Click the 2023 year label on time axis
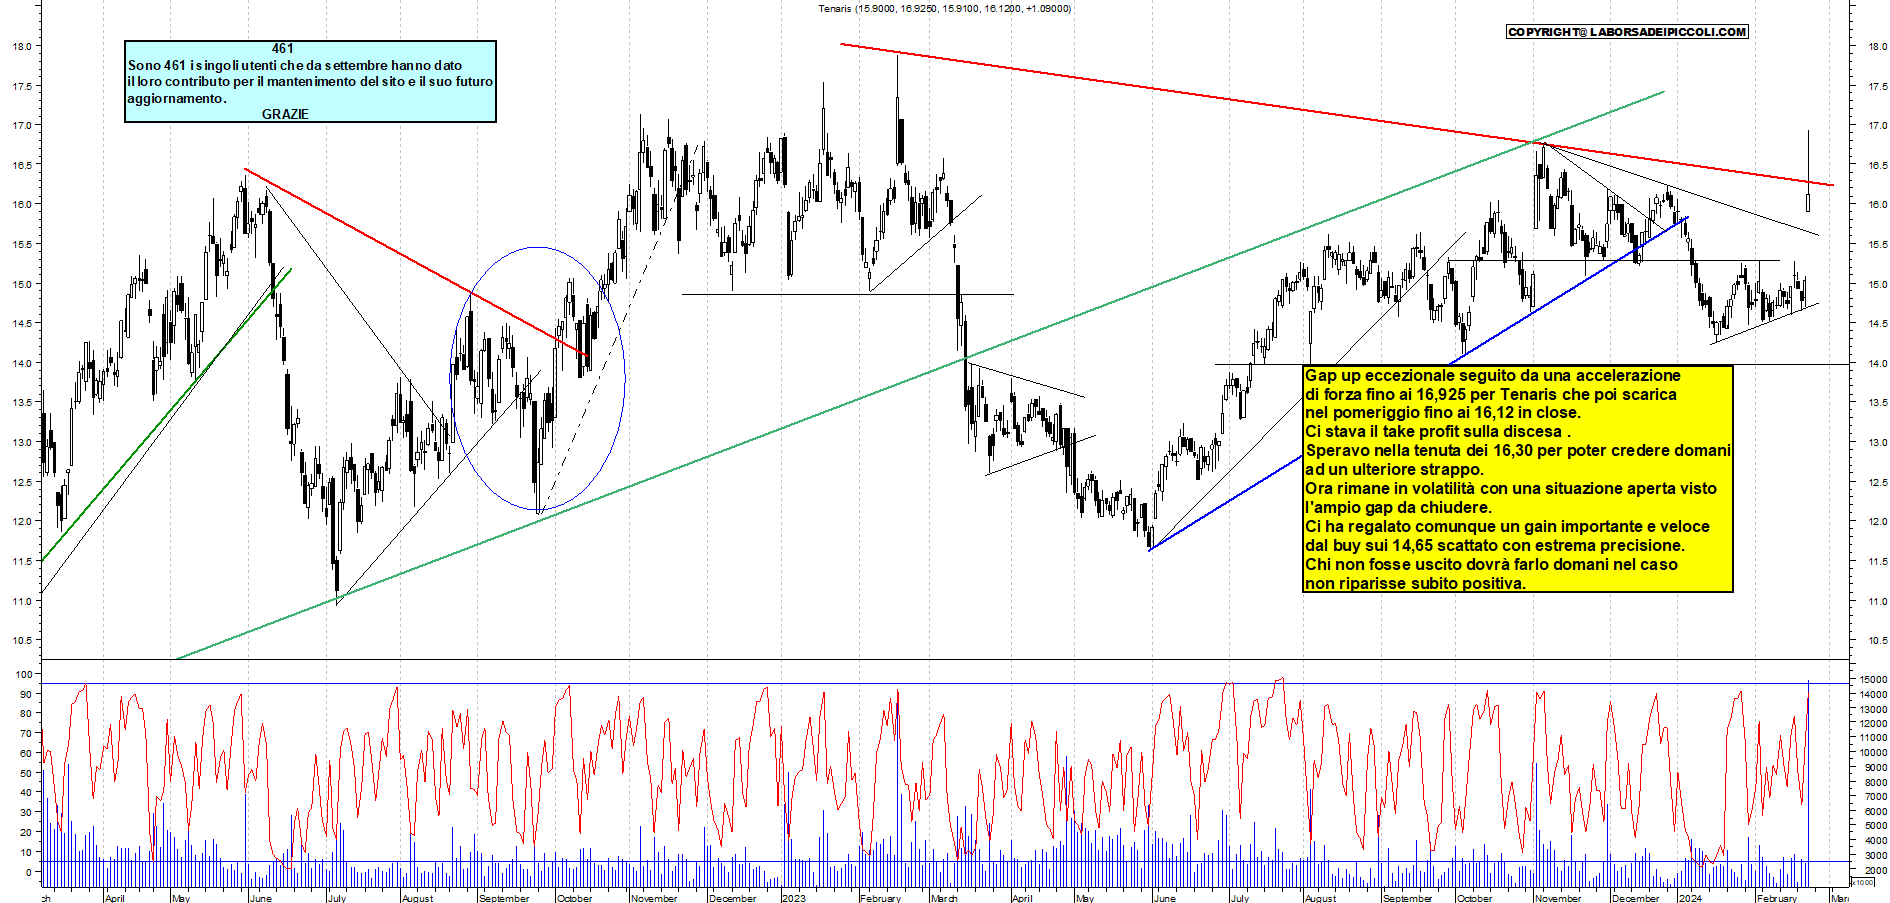1890x903 pixels. [x=794, y=898]
